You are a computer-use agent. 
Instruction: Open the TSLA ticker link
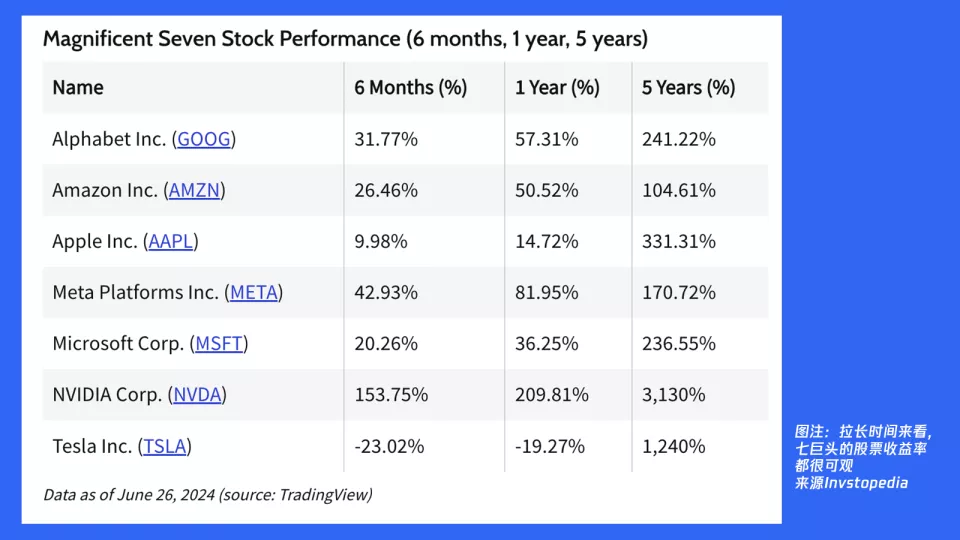click(x=165, y=446)
